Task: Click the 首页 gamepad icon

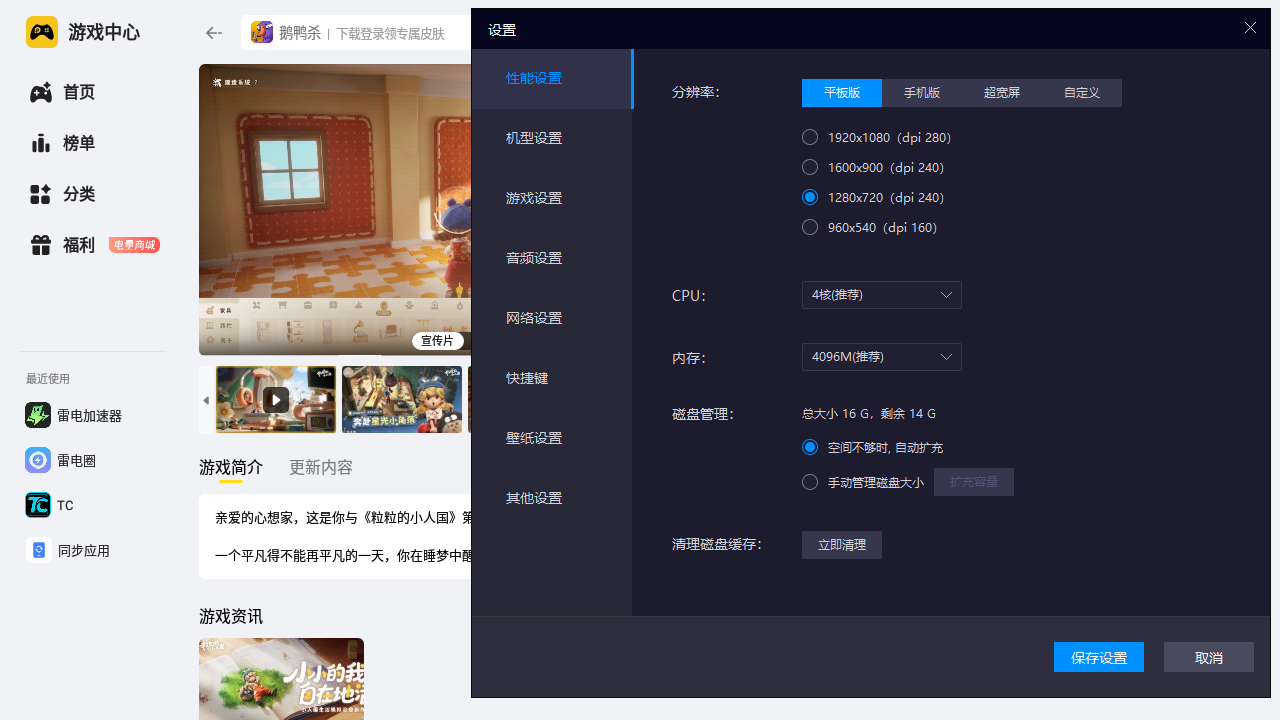Action: tap(40, 93)
